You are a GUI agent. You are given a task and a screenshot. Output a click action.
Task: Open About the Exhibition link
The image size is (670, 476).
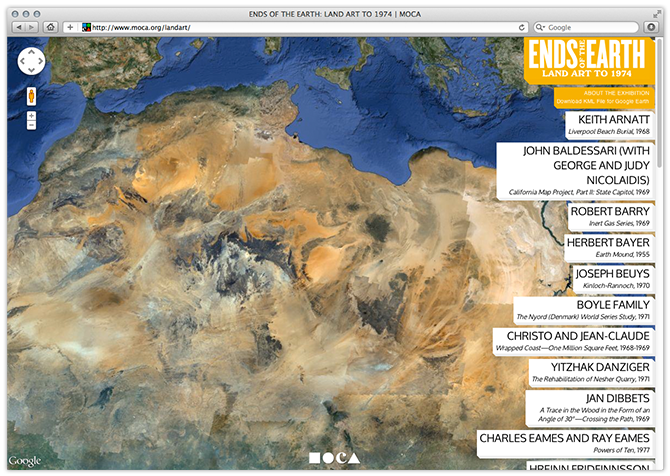(616, 93)
